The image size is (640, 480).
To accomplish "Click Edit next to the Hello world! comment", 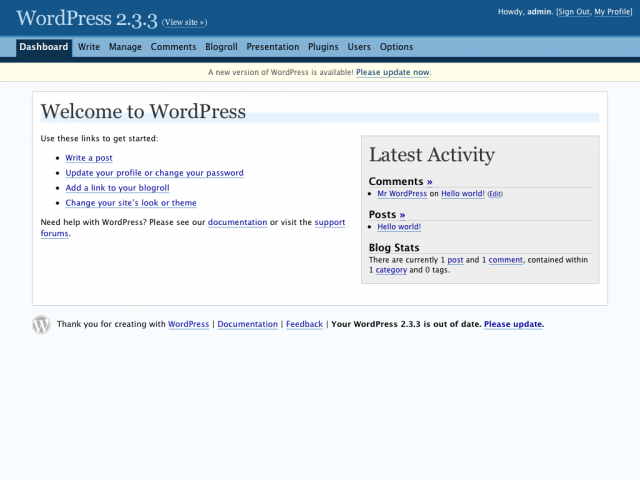I will click(x=495, y=194).
